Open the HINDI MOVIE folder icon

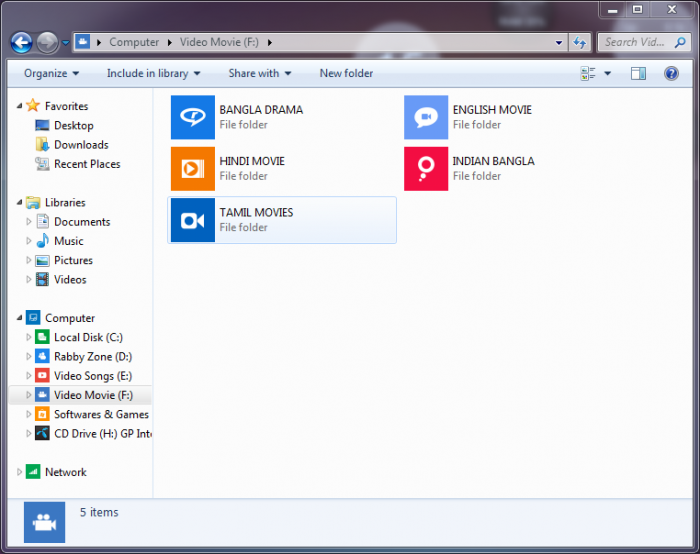click(x=192, y=169)
